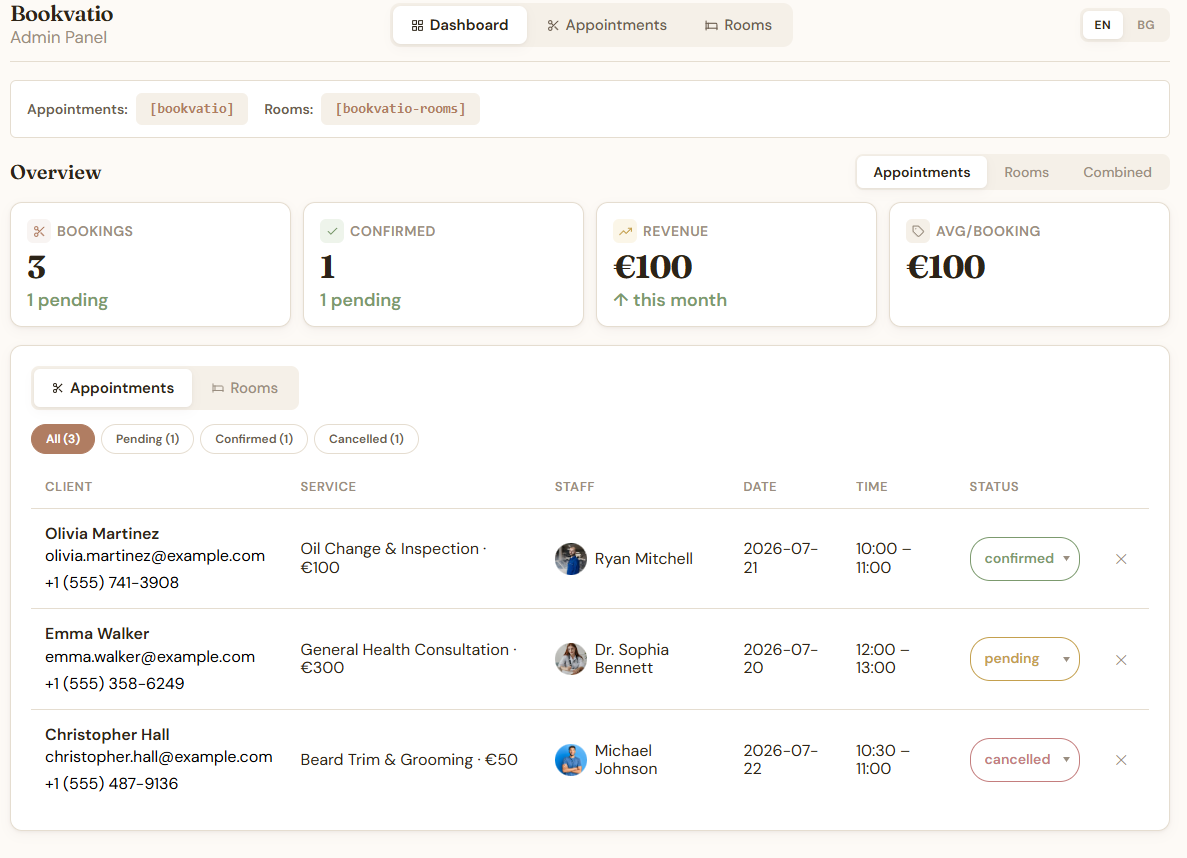Screen dimensions: 1187x858
Task: Click the Dashboard grid icon
Action: click(x=417, y=26)
